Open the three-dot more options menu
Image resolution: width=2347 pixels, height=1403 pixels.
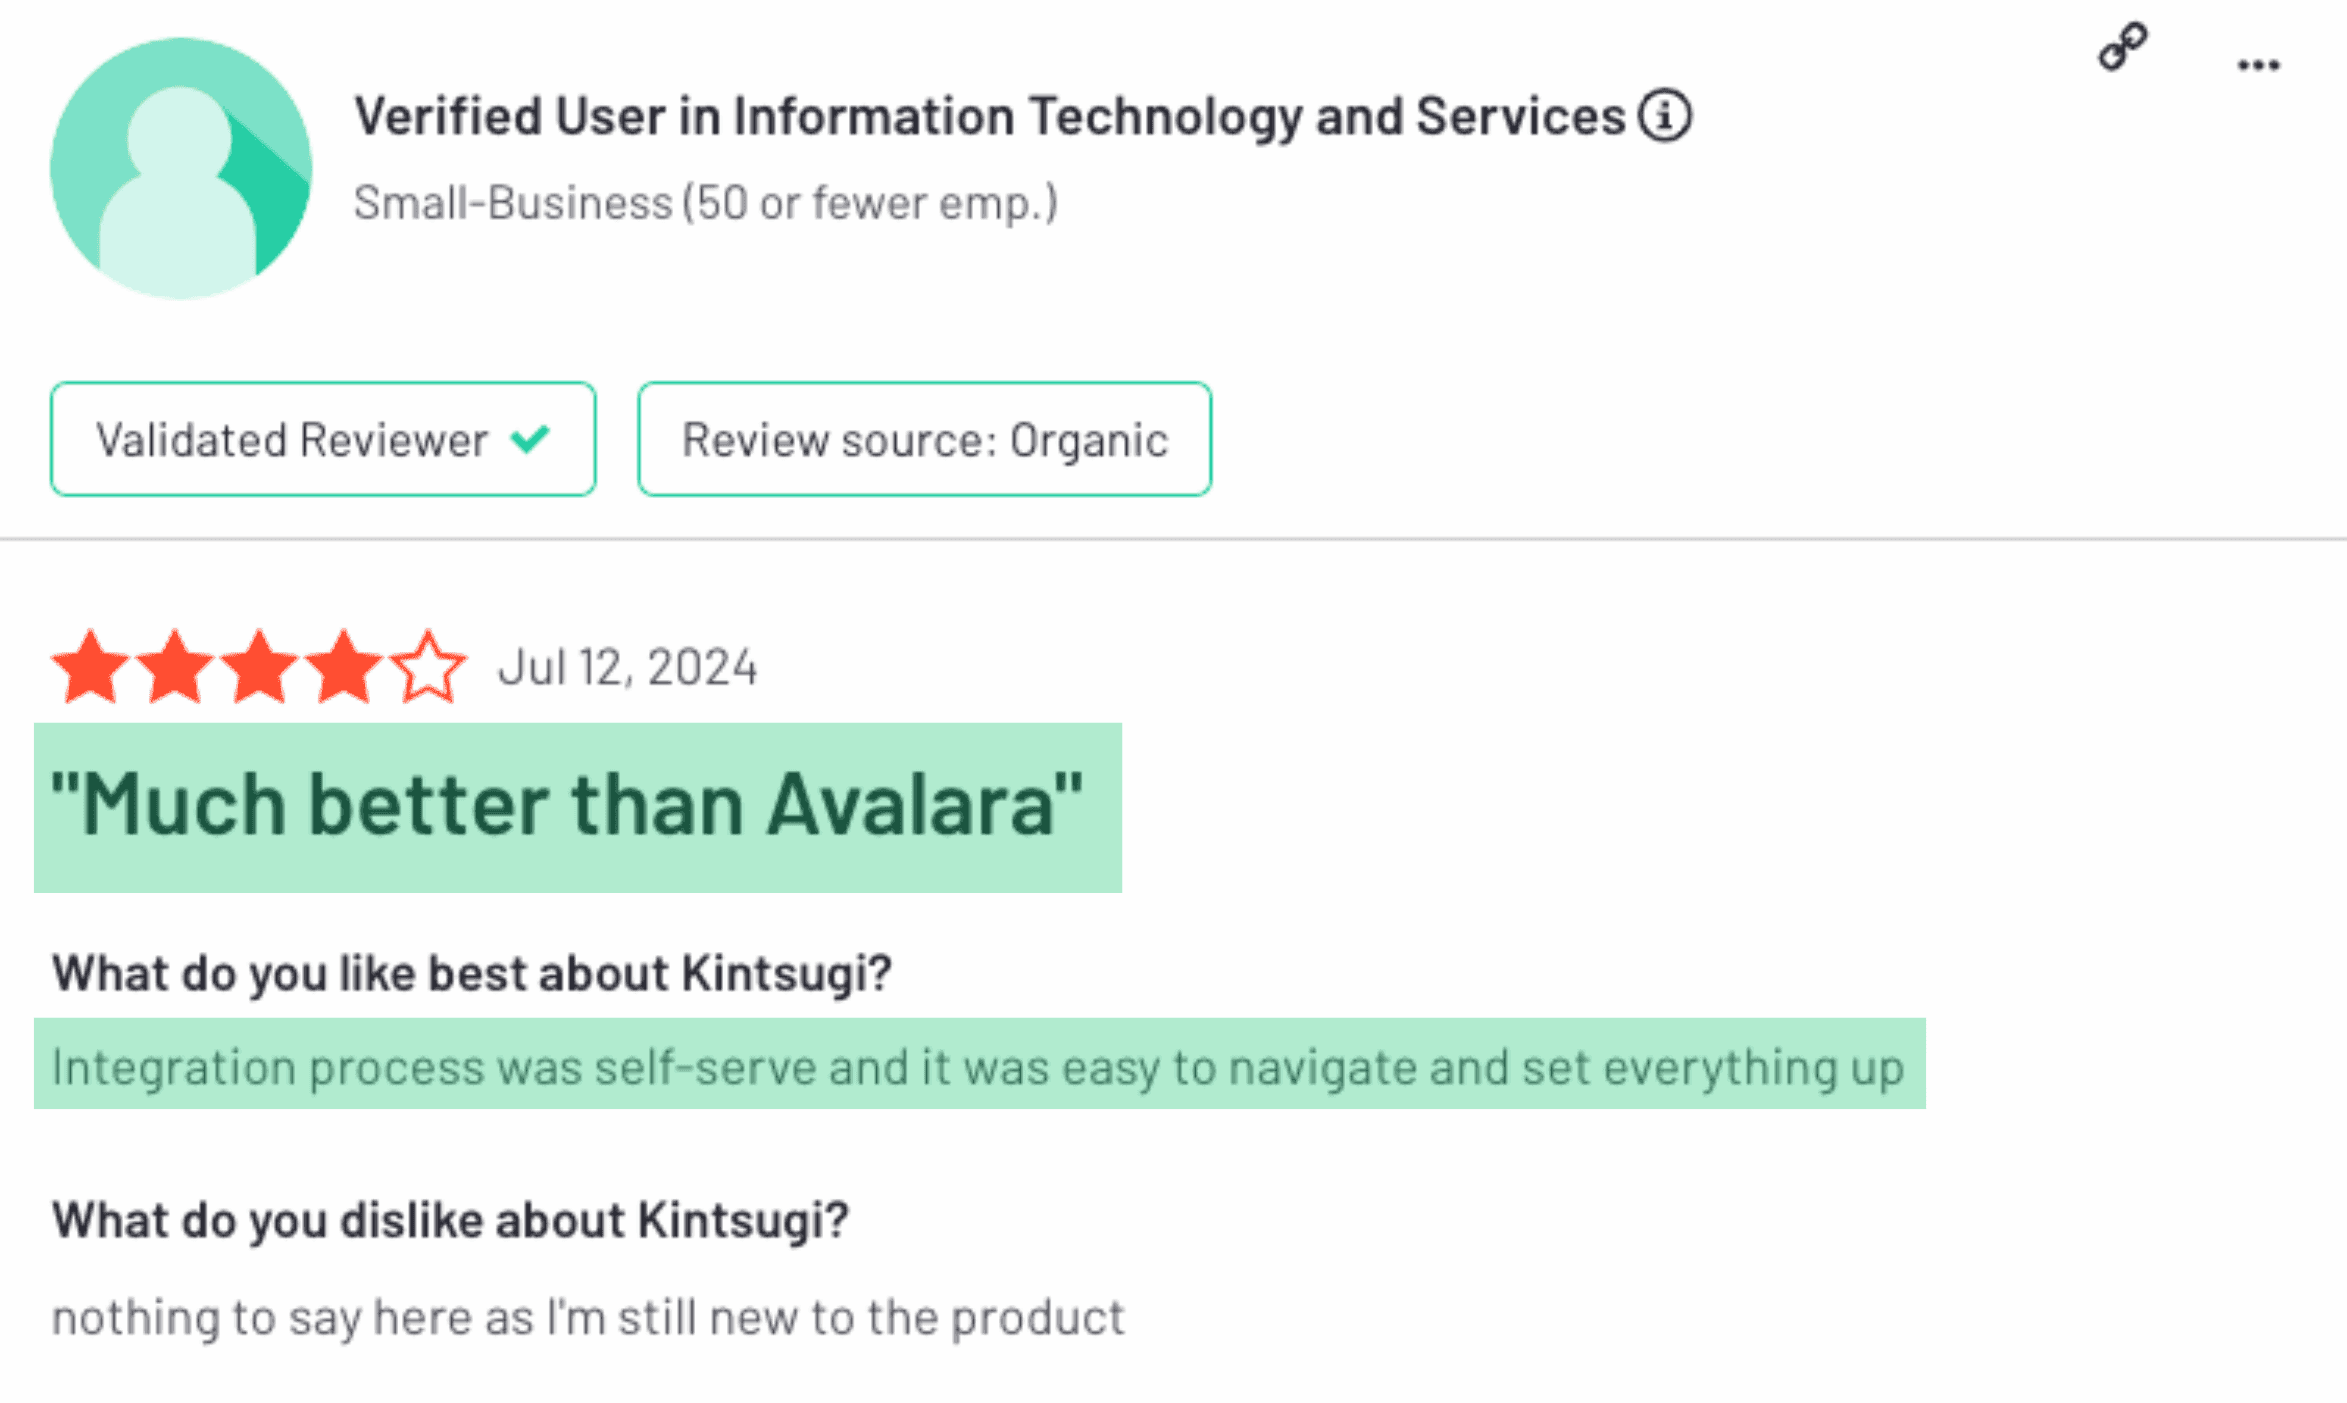(2258, 66)
